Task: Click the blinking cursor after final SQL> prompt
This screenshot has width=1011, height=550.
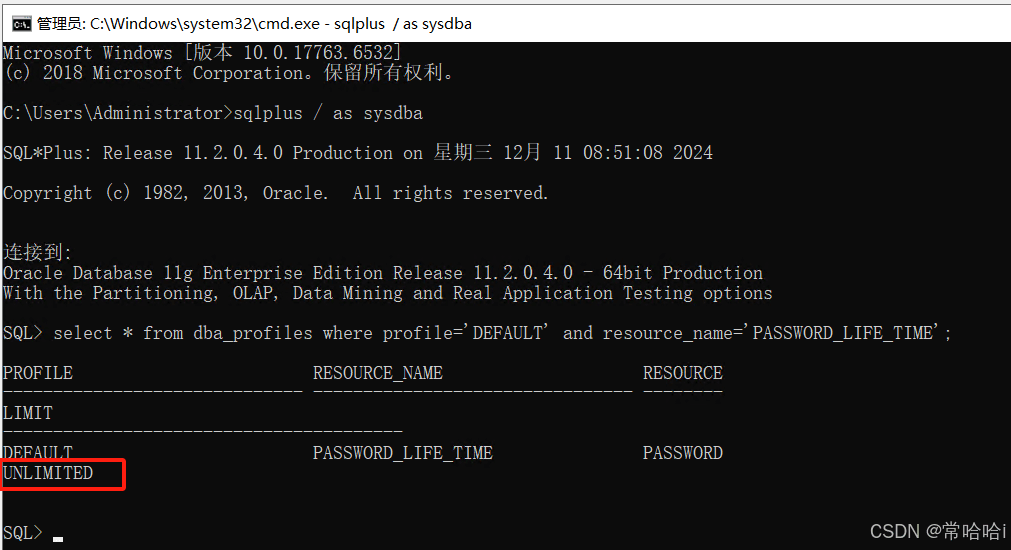Action: click(x=58, y=538)
